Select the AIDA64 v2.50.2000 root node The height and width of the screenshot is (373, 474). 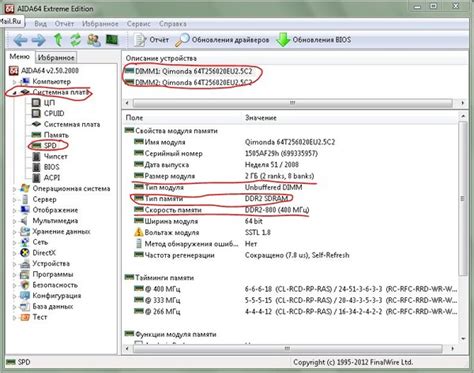[x=44, y=71]
